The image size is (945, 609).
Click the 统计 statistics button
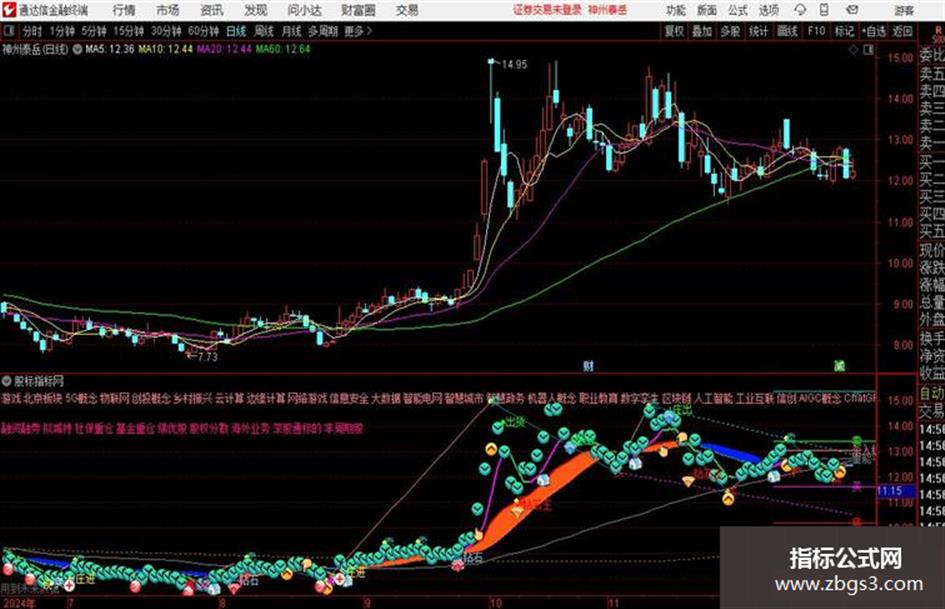pos(759,31)
